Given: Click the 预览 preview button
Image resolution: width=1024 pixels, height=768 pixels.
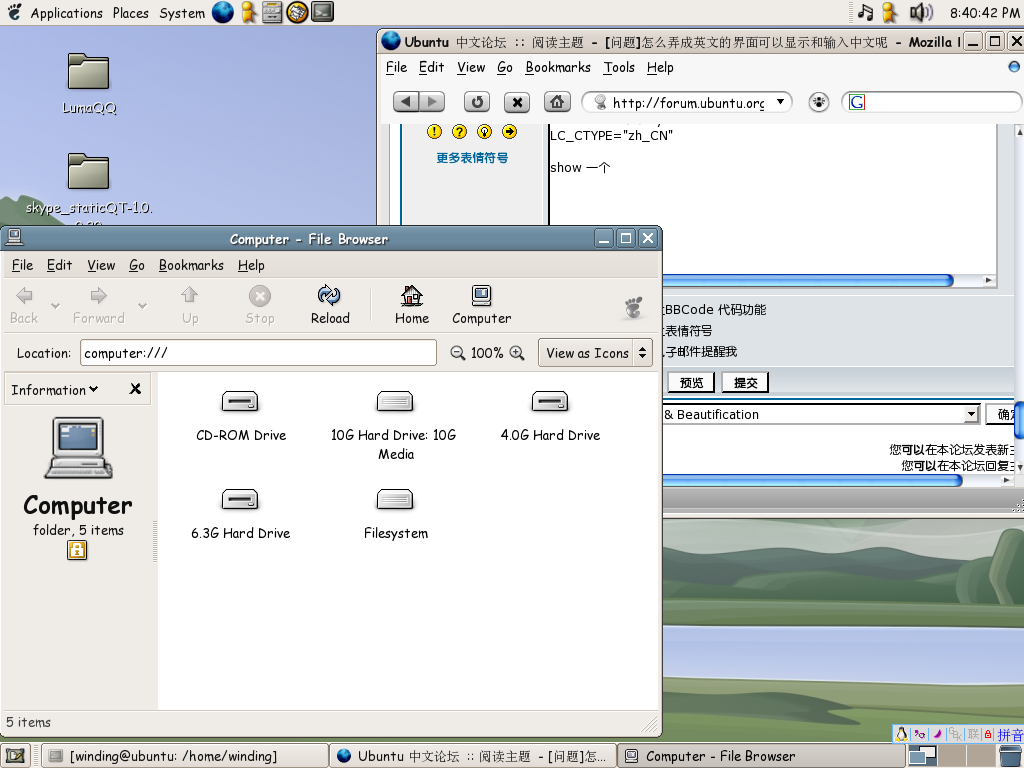Looking at the screenshot, I should click(x=691, y=383).
